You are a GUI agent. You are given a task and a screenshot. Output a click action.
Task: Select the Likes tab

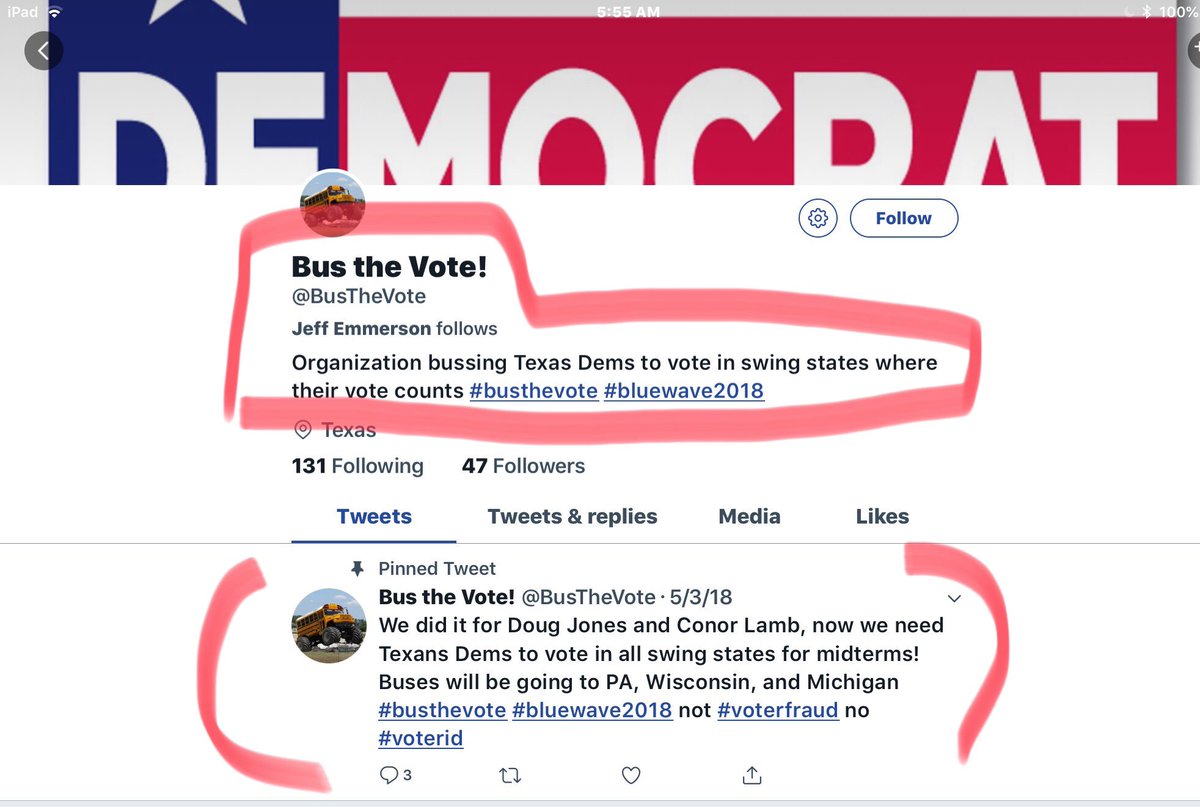coord(882,517)
